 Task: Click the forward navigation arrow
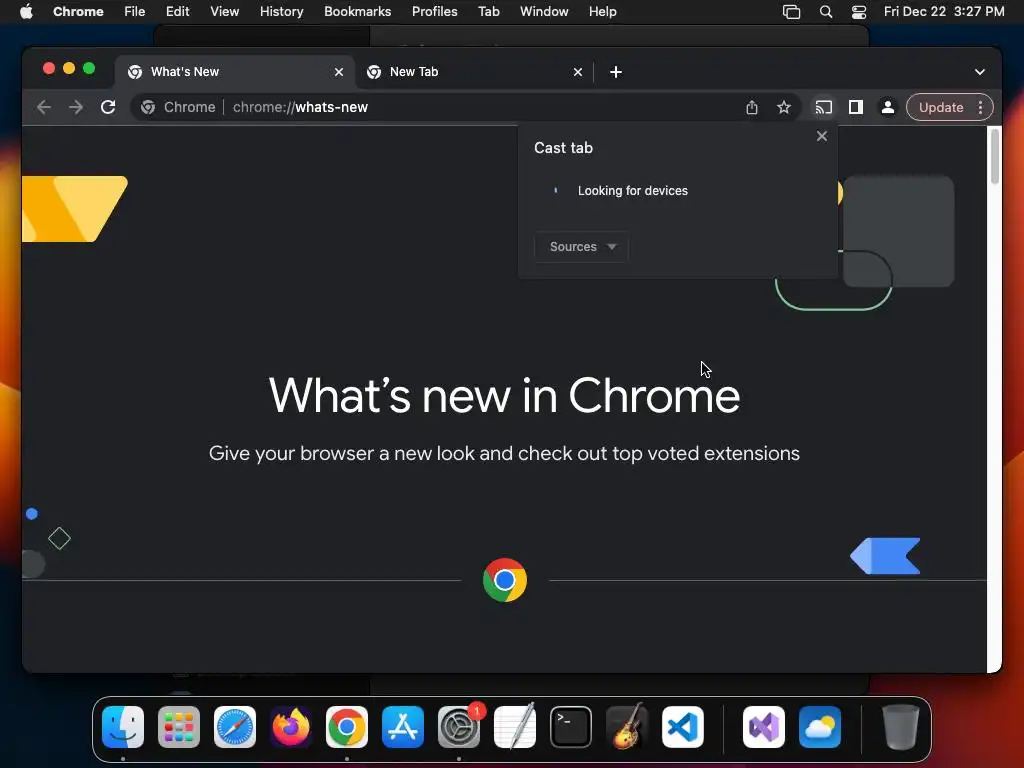pos(76,107)
